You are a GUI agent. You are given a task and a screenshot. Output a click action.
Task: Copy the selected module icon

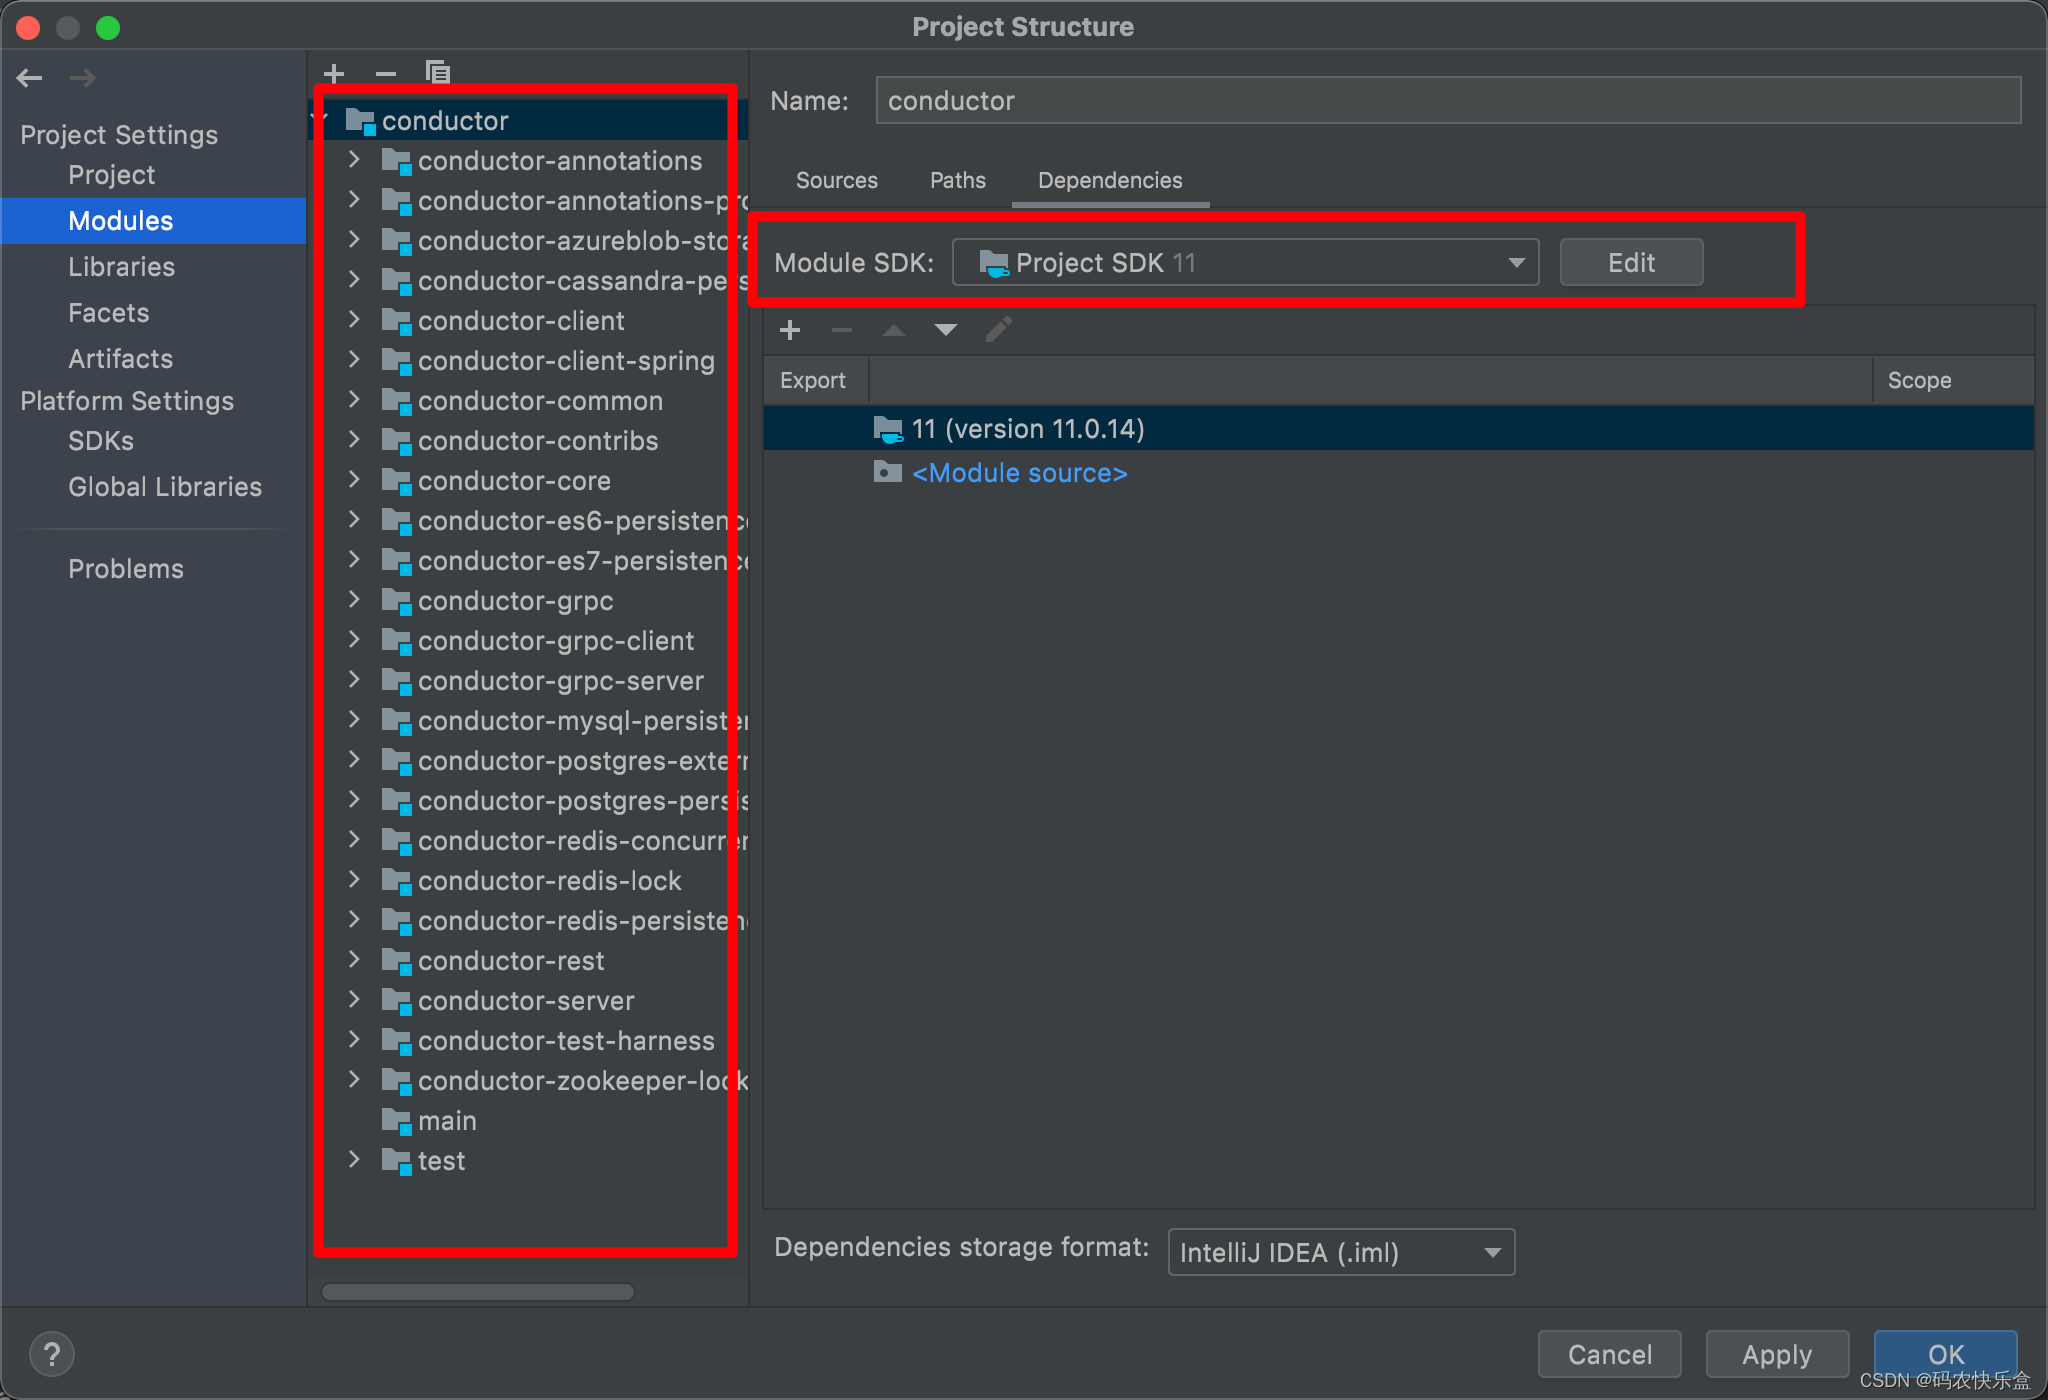click(438, 73)
